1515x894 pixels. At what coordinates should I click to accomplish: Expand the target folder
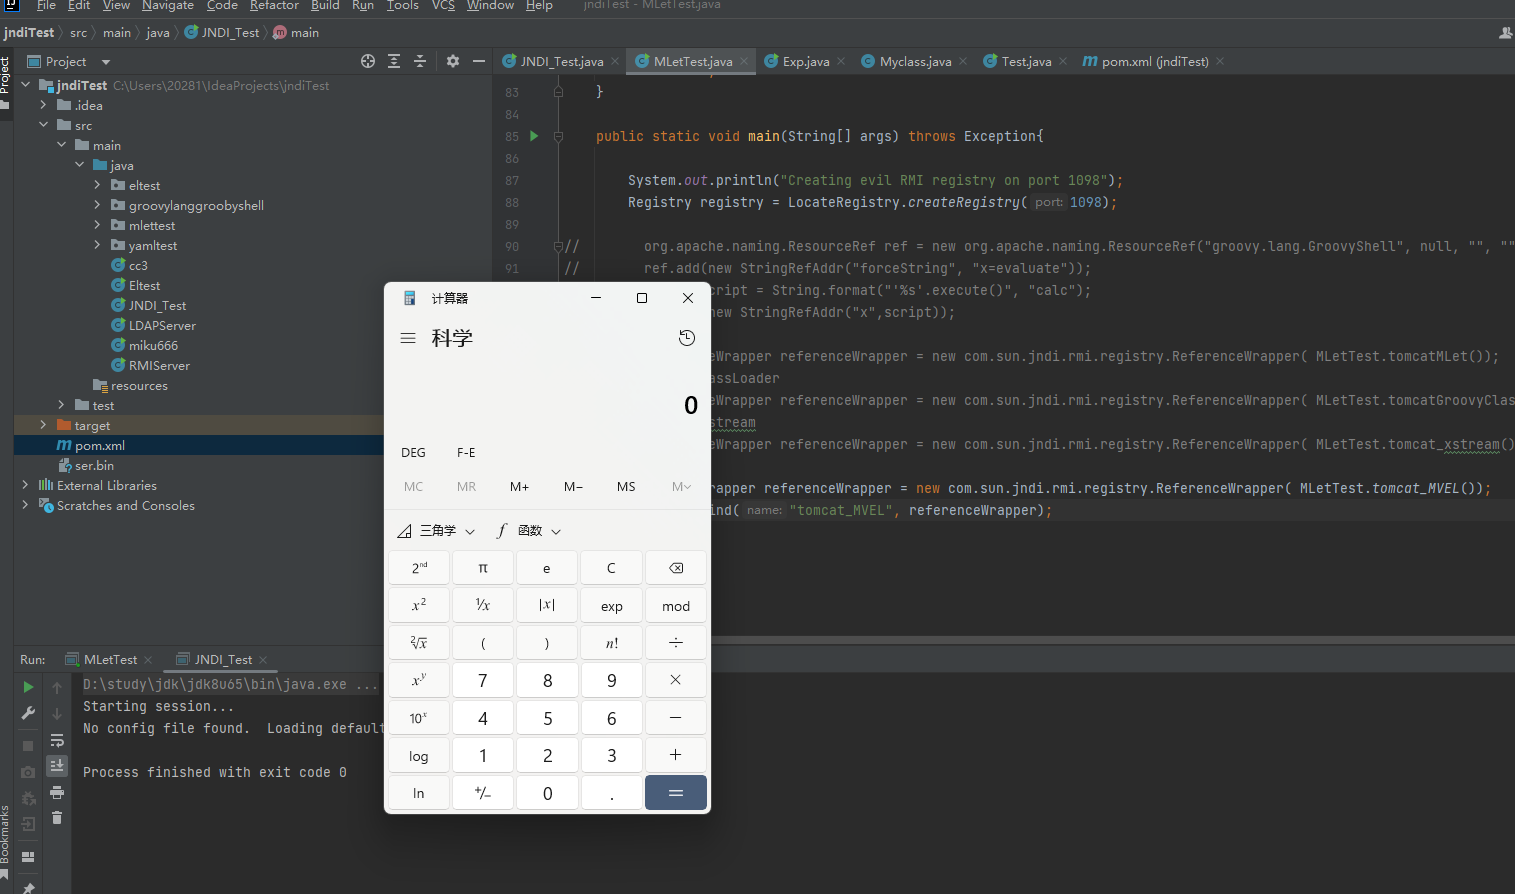pos(43,425)
